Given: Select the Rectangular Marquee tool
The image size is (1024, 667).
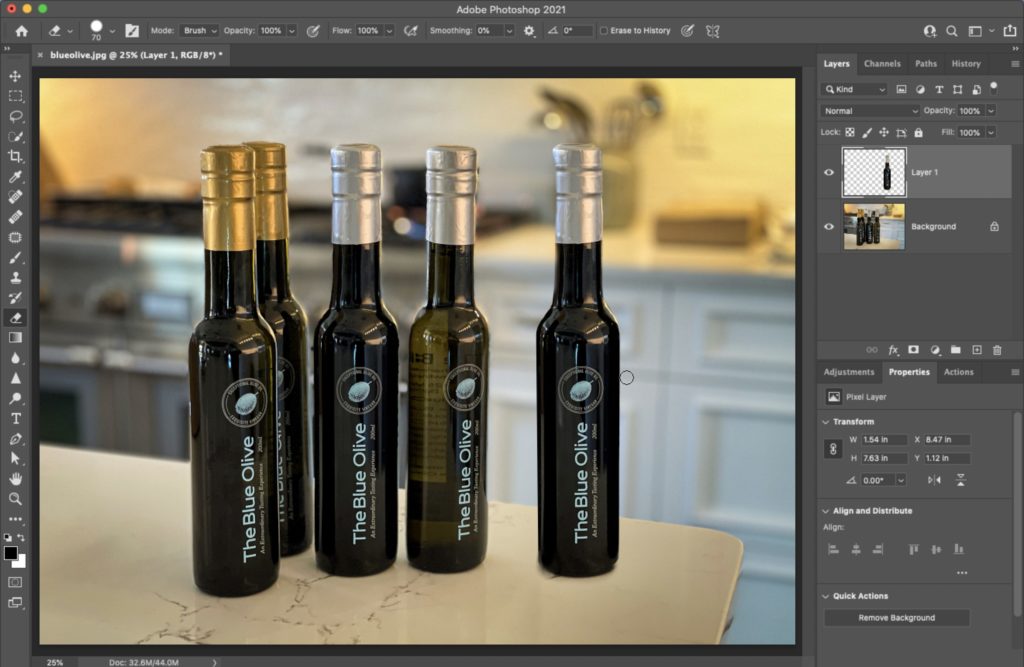Looking at the screenshot, I should coord(15,96).
